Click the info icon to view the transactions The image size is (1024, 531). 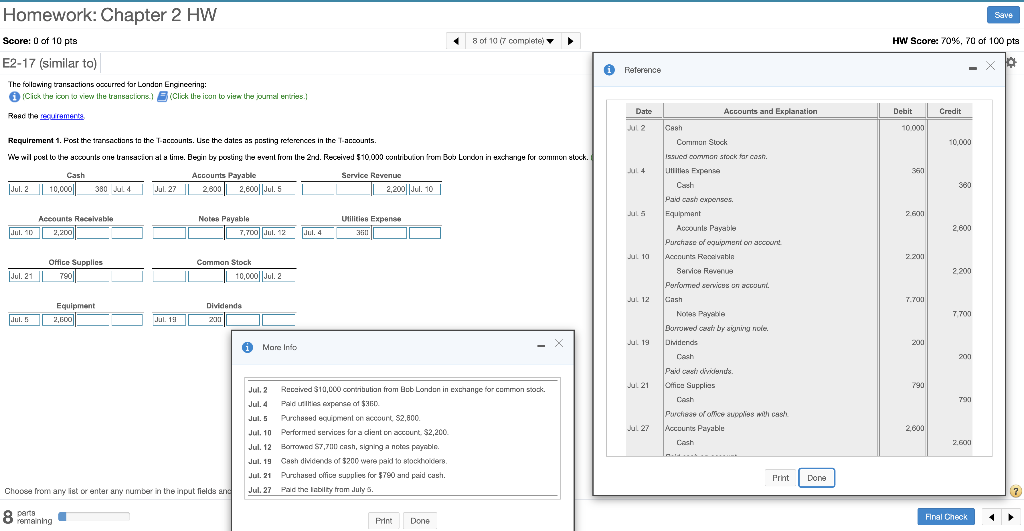click(14, 97)
